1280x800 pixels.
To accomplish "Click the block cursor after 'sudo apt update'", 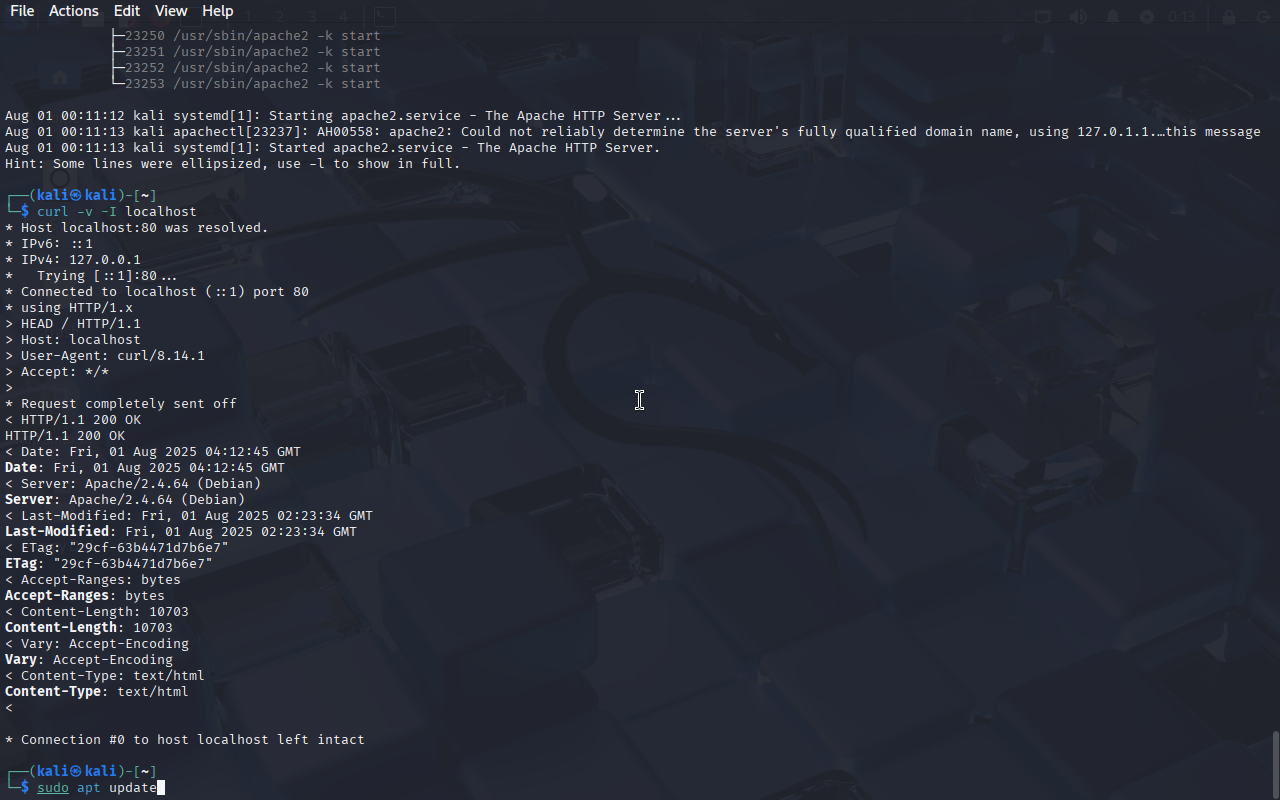I will point(161,788).
